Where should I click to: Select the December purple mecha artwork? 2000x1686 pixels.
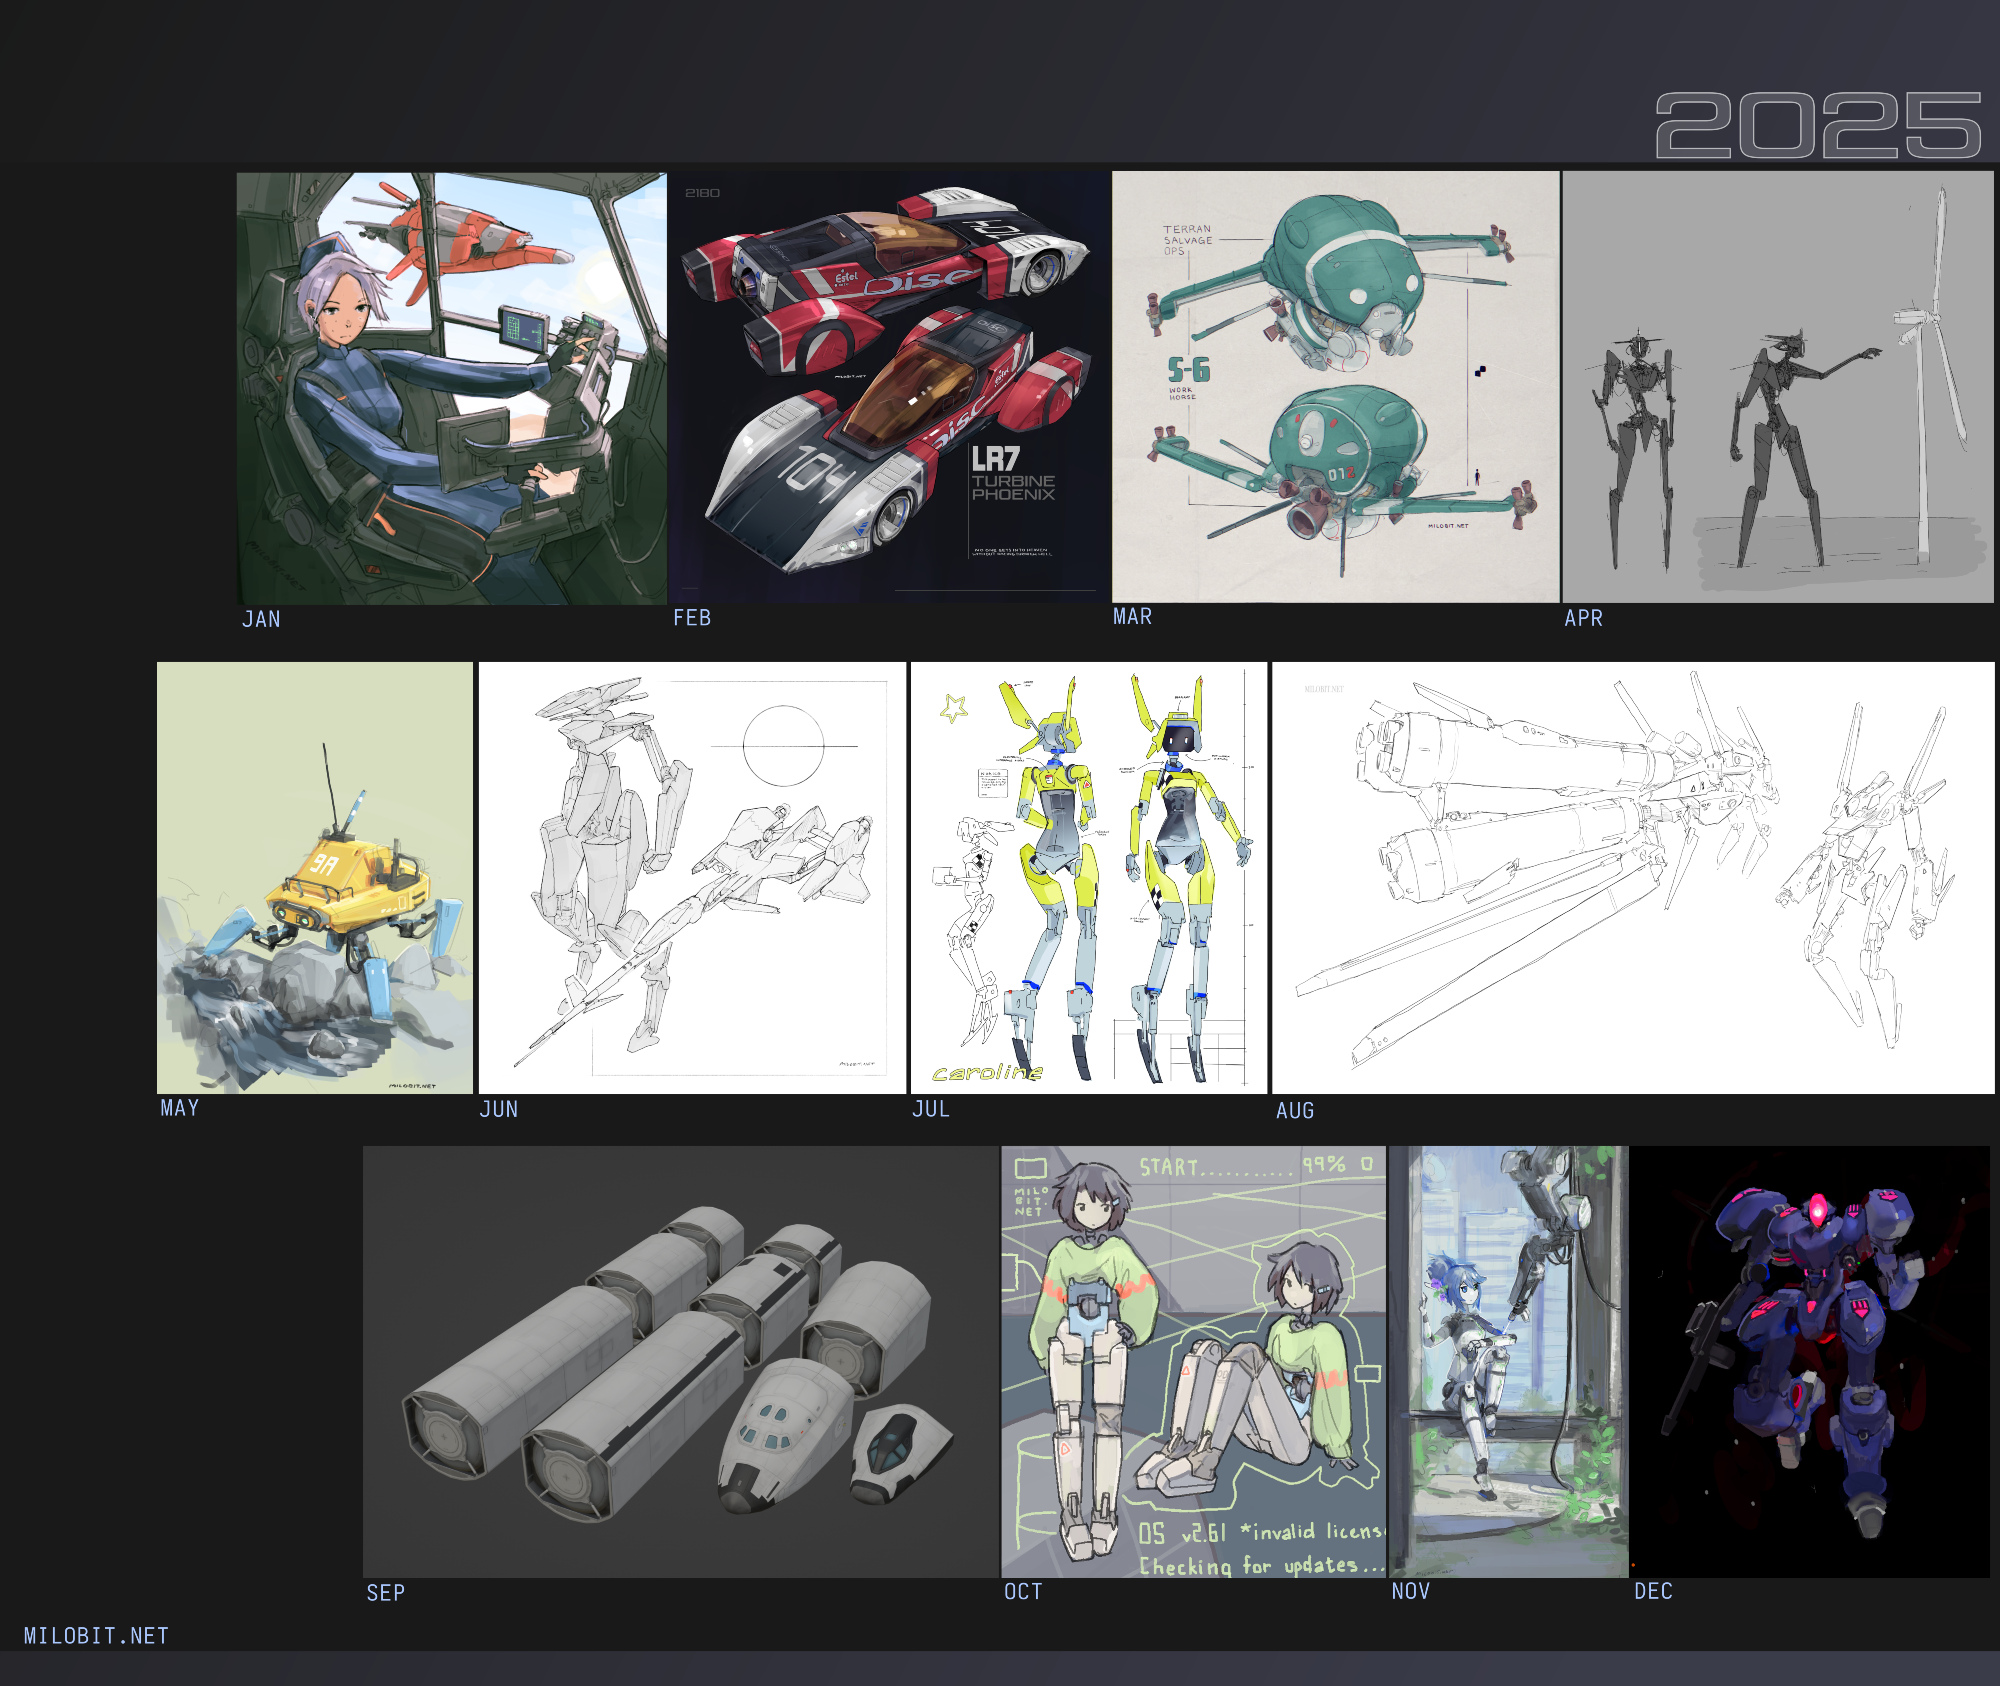1810,1361
